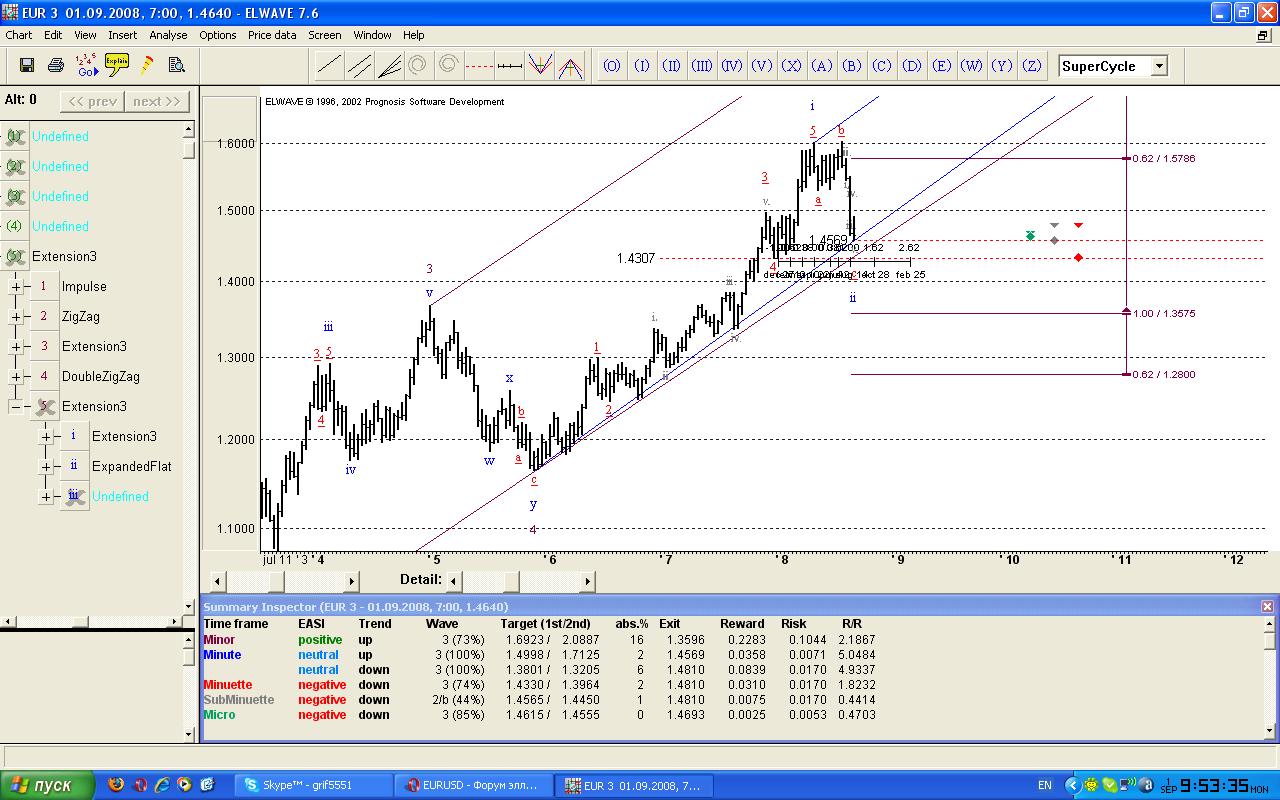
Task: Expand sub-wave i Extension3 node
Action: tap(46, 437)
